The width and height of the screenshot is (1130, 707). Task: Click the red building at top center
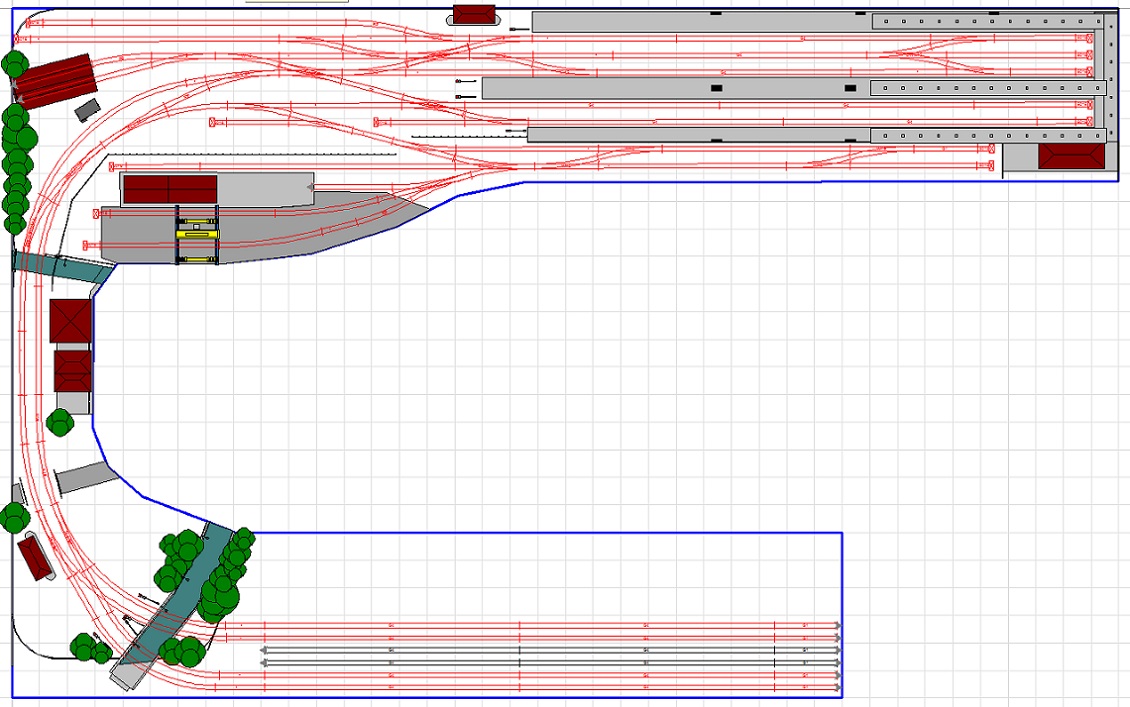[x=474, y=14]
